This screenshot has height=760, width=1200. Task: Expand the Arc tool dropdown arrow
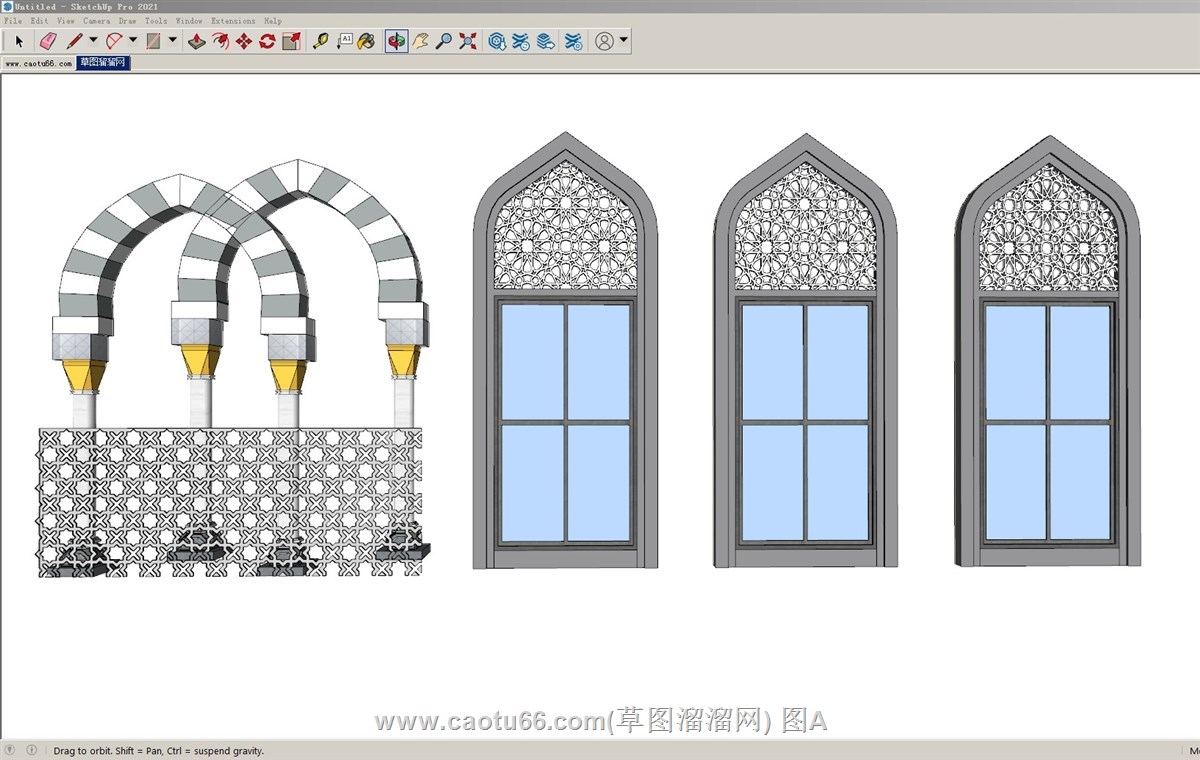click(133, 41)
